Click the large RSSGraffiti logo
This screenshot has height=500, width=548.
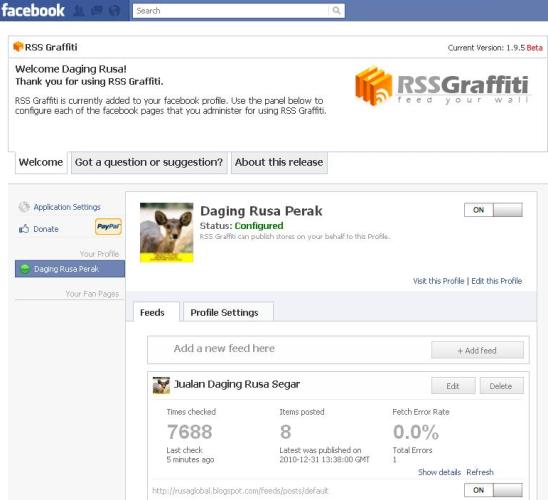tap(442, 86)
